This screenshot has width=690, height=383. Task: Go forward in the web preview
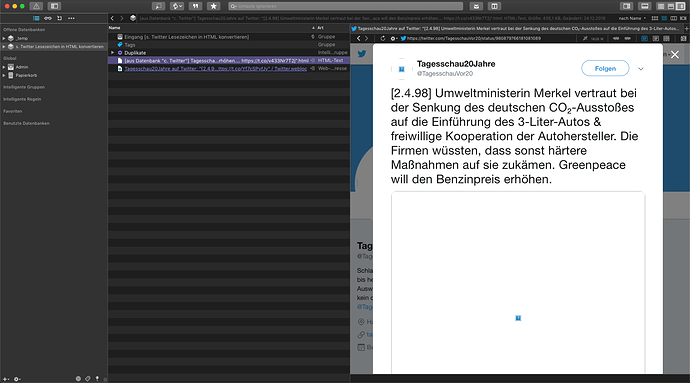coord(367,38)
